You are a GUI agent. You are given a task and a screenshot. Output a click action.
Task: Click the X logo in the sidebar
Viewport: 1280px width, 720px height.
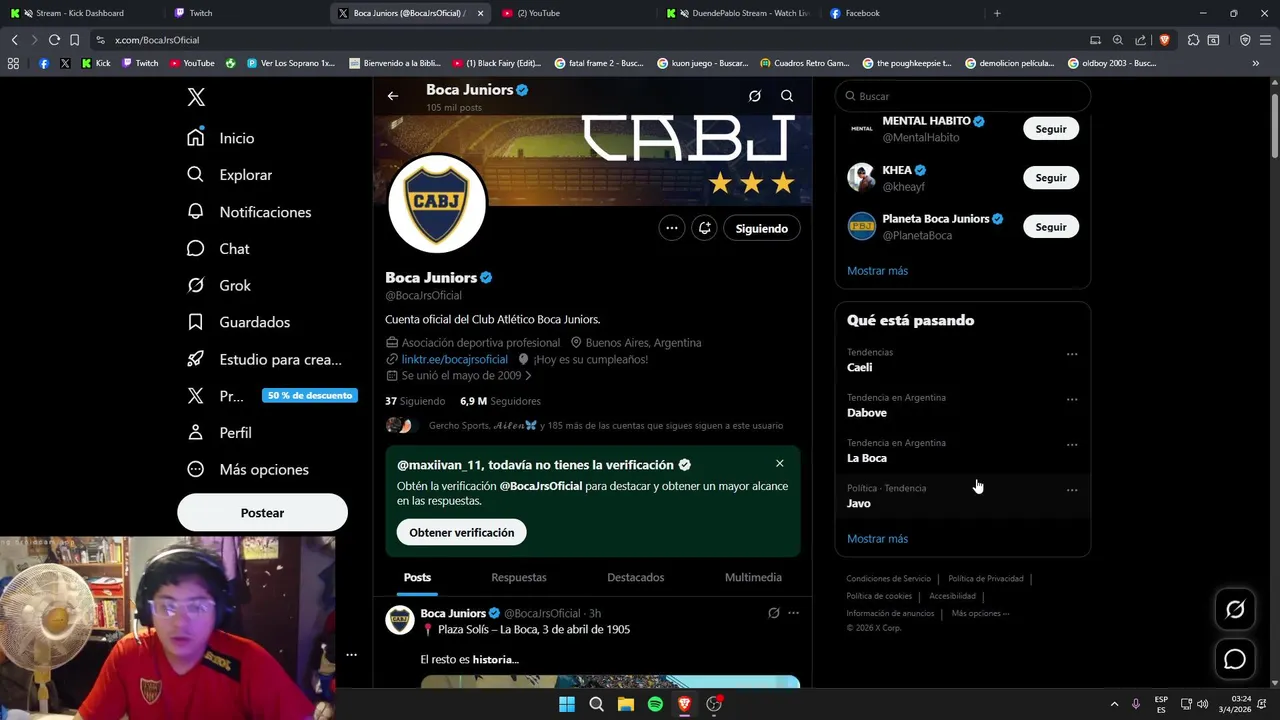pyautogui.click(x=196, y=97)
